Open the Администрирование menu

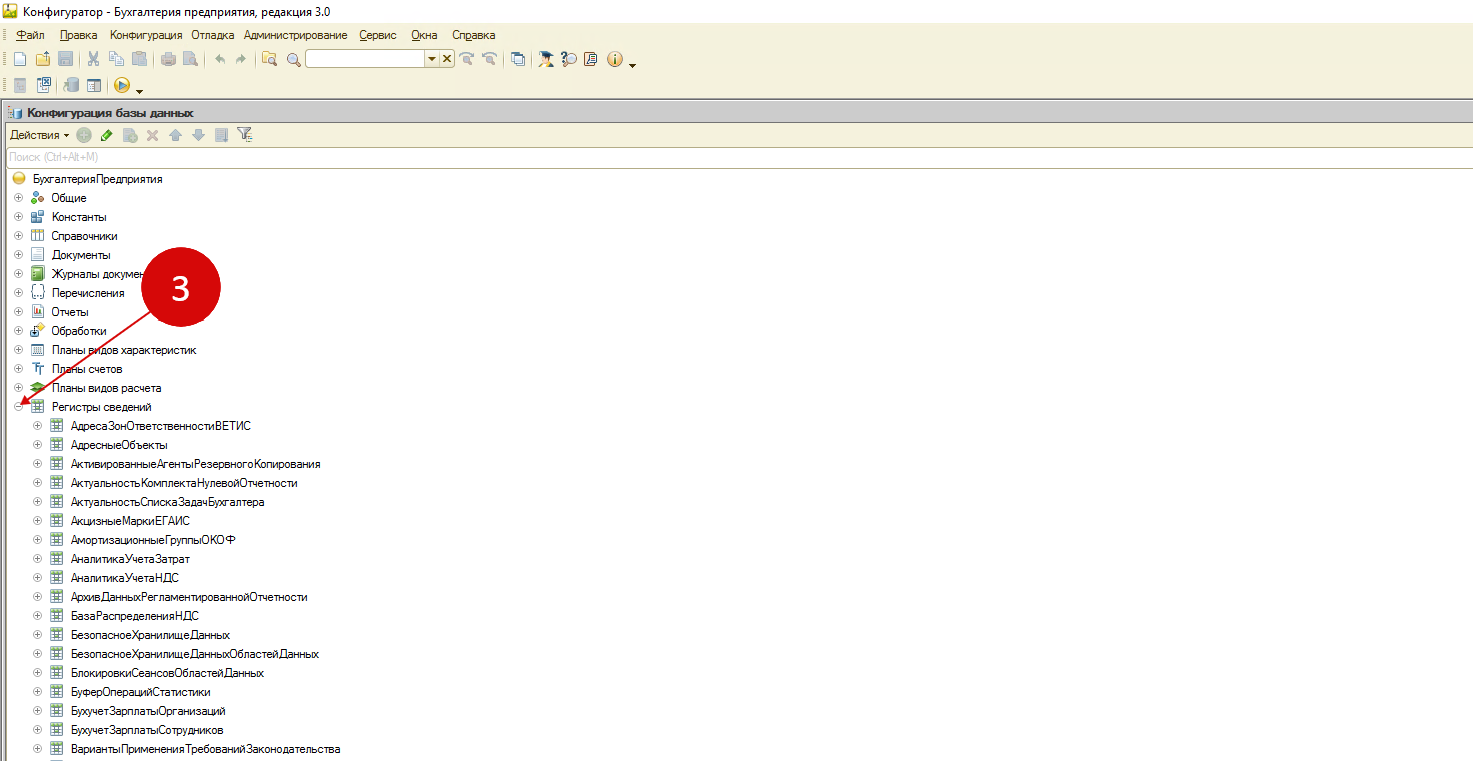[296, 35]
